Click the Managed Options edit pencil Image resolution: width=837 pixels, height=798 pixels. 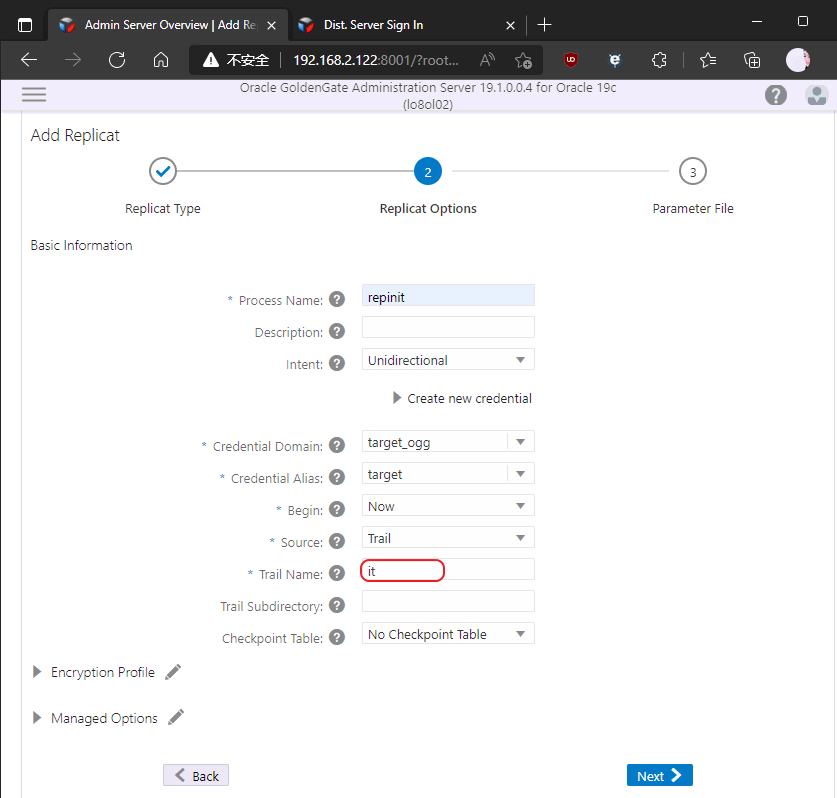176,717
